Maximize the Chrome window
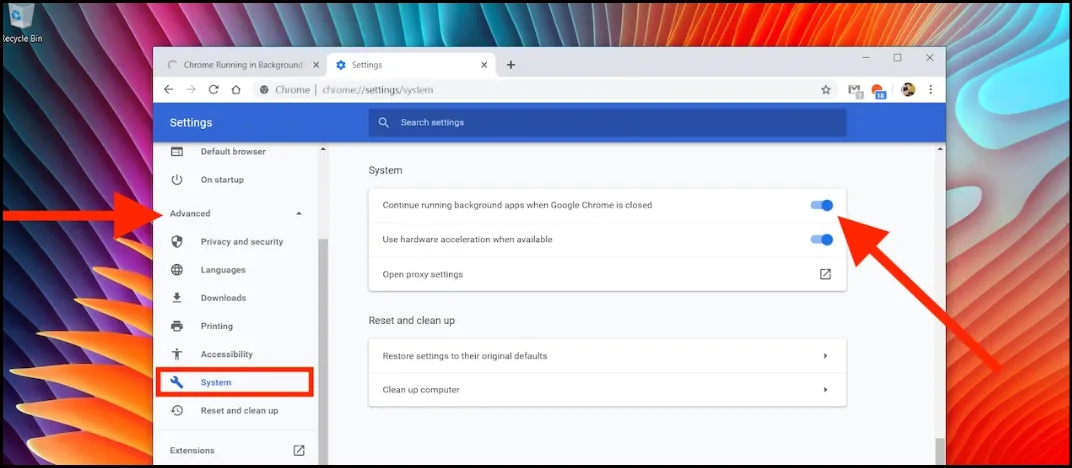 [x=898, y=58]
